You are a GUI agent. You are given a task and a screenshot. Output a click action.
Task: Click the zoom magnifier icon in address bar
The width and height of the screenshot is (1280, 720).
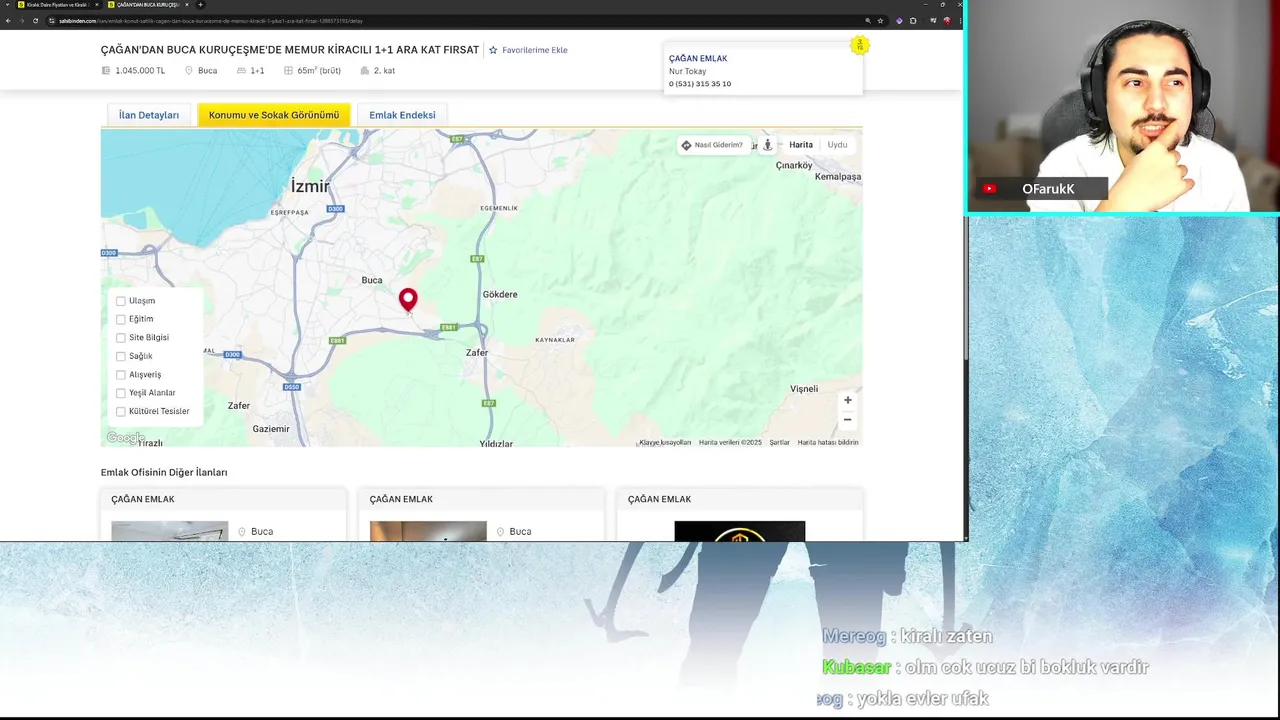point(867,20)
